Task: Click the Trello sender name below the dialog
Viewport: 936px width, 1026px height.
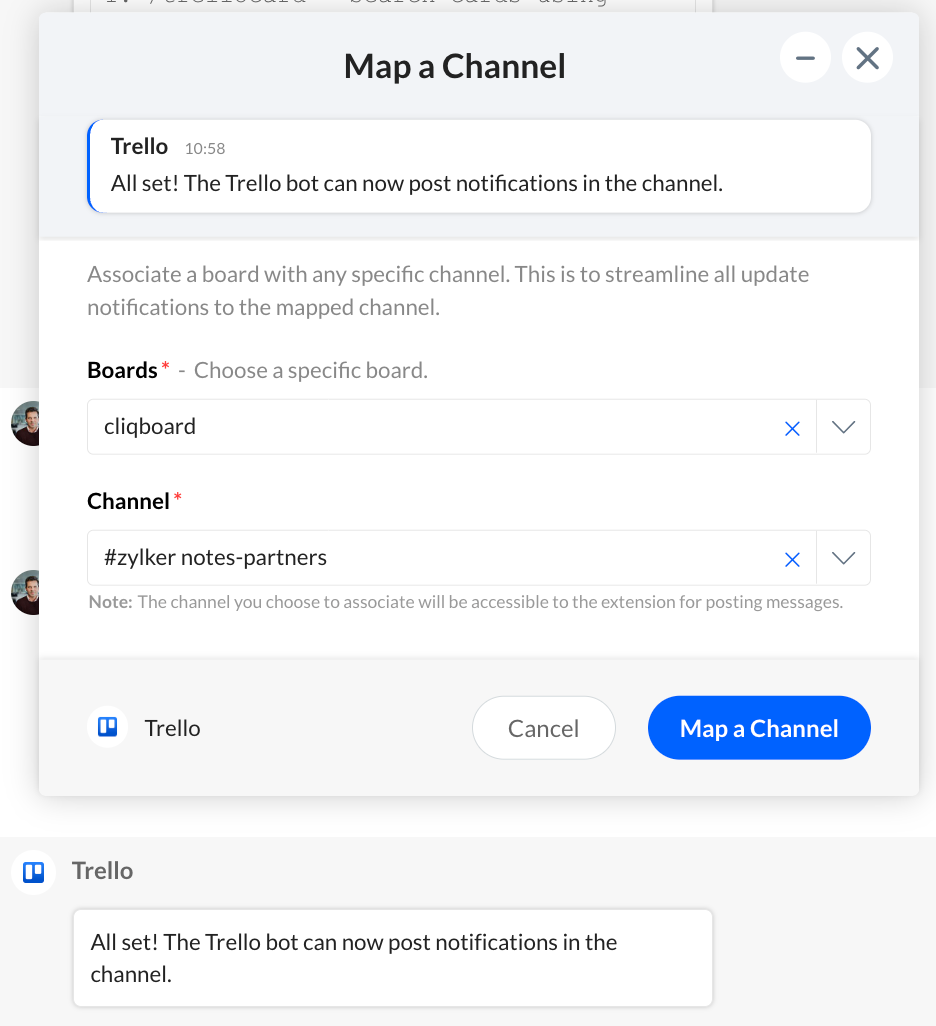Action: coord(103,871)
